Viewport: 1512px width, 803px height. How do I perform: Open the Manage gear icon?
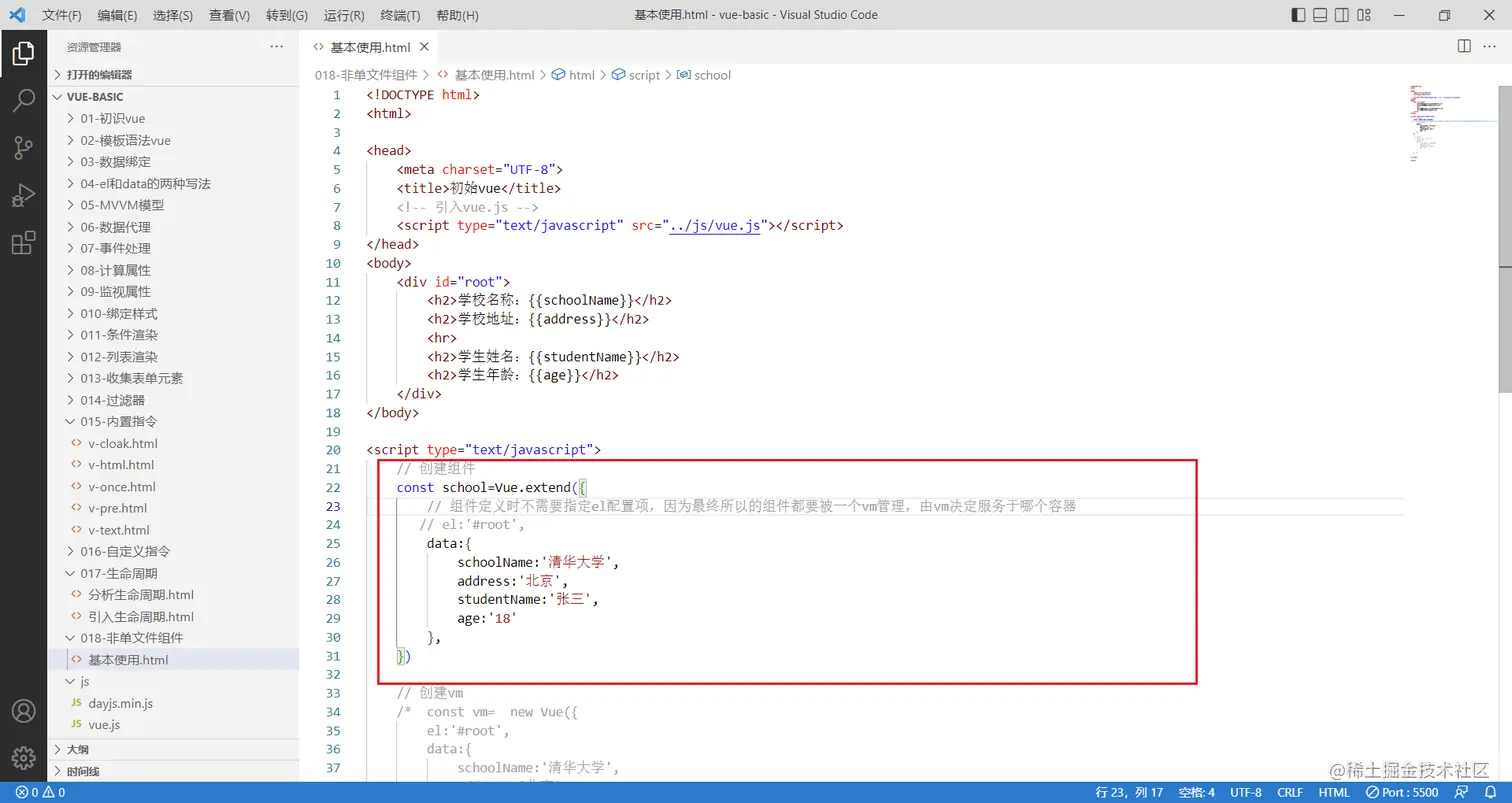[x=23, y=759]
